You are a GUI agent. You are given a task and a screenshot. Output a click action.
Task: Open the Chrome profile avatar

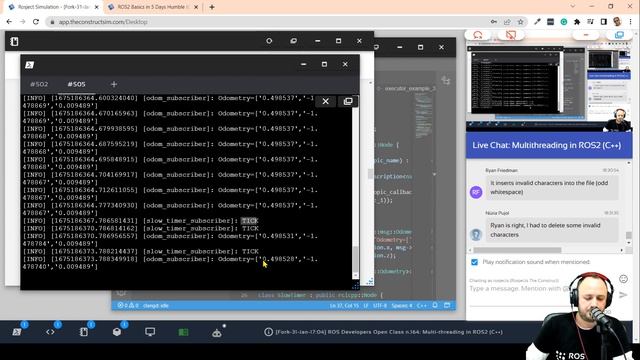[x=617, y=22]
